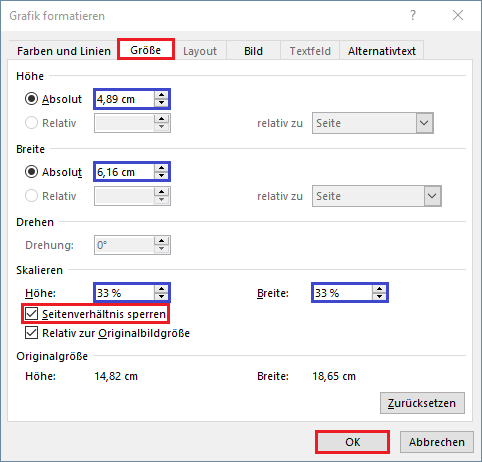Toggle Seitenverhältnis sperren checkbox
The image size is (482, 462).
(32, 314)
